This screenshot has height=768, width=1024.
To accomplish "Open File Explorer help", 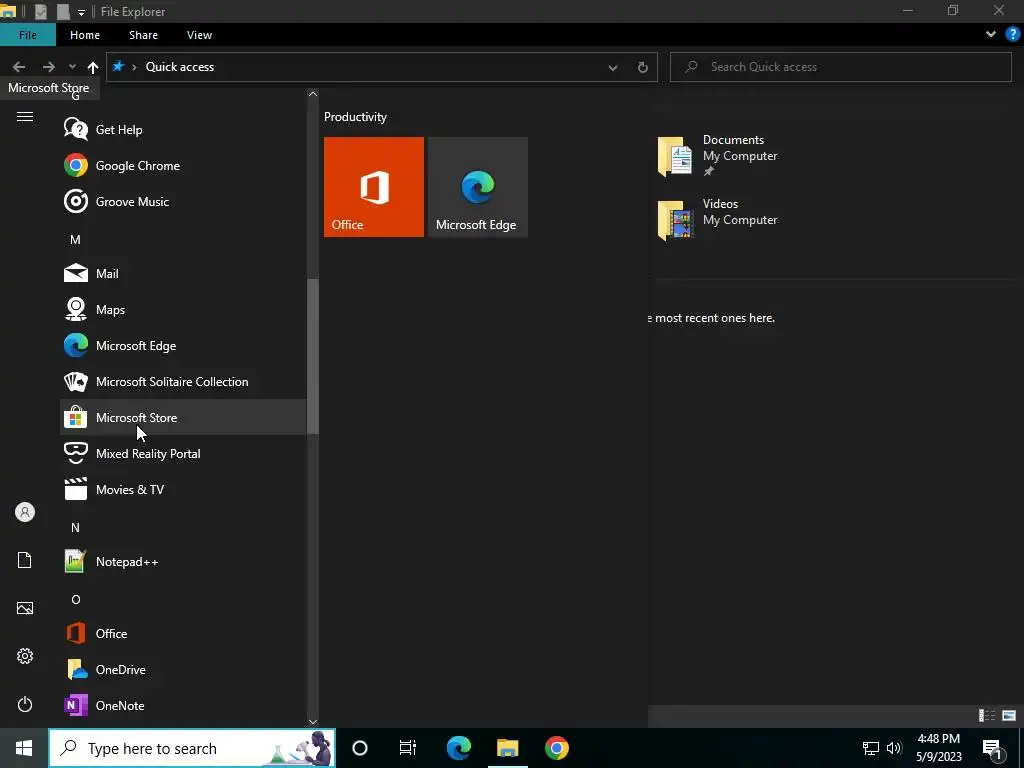I will click(1013, 35).
